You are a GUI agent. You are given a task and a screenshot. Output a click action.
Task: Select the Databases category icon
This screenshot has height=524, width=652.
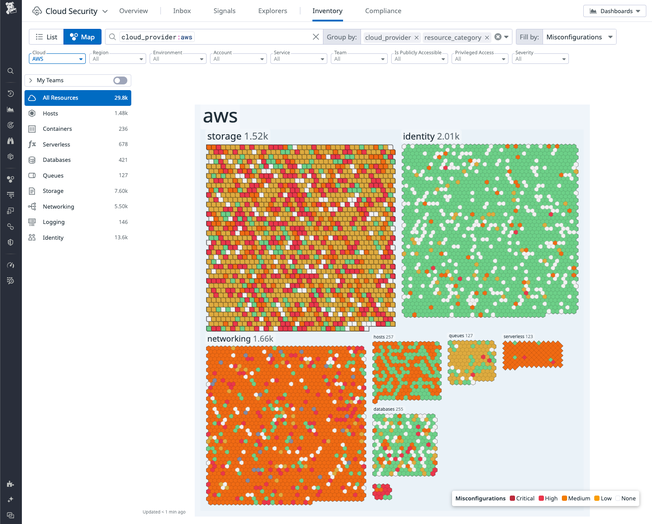pyautogui.click(x=32, y=160)
